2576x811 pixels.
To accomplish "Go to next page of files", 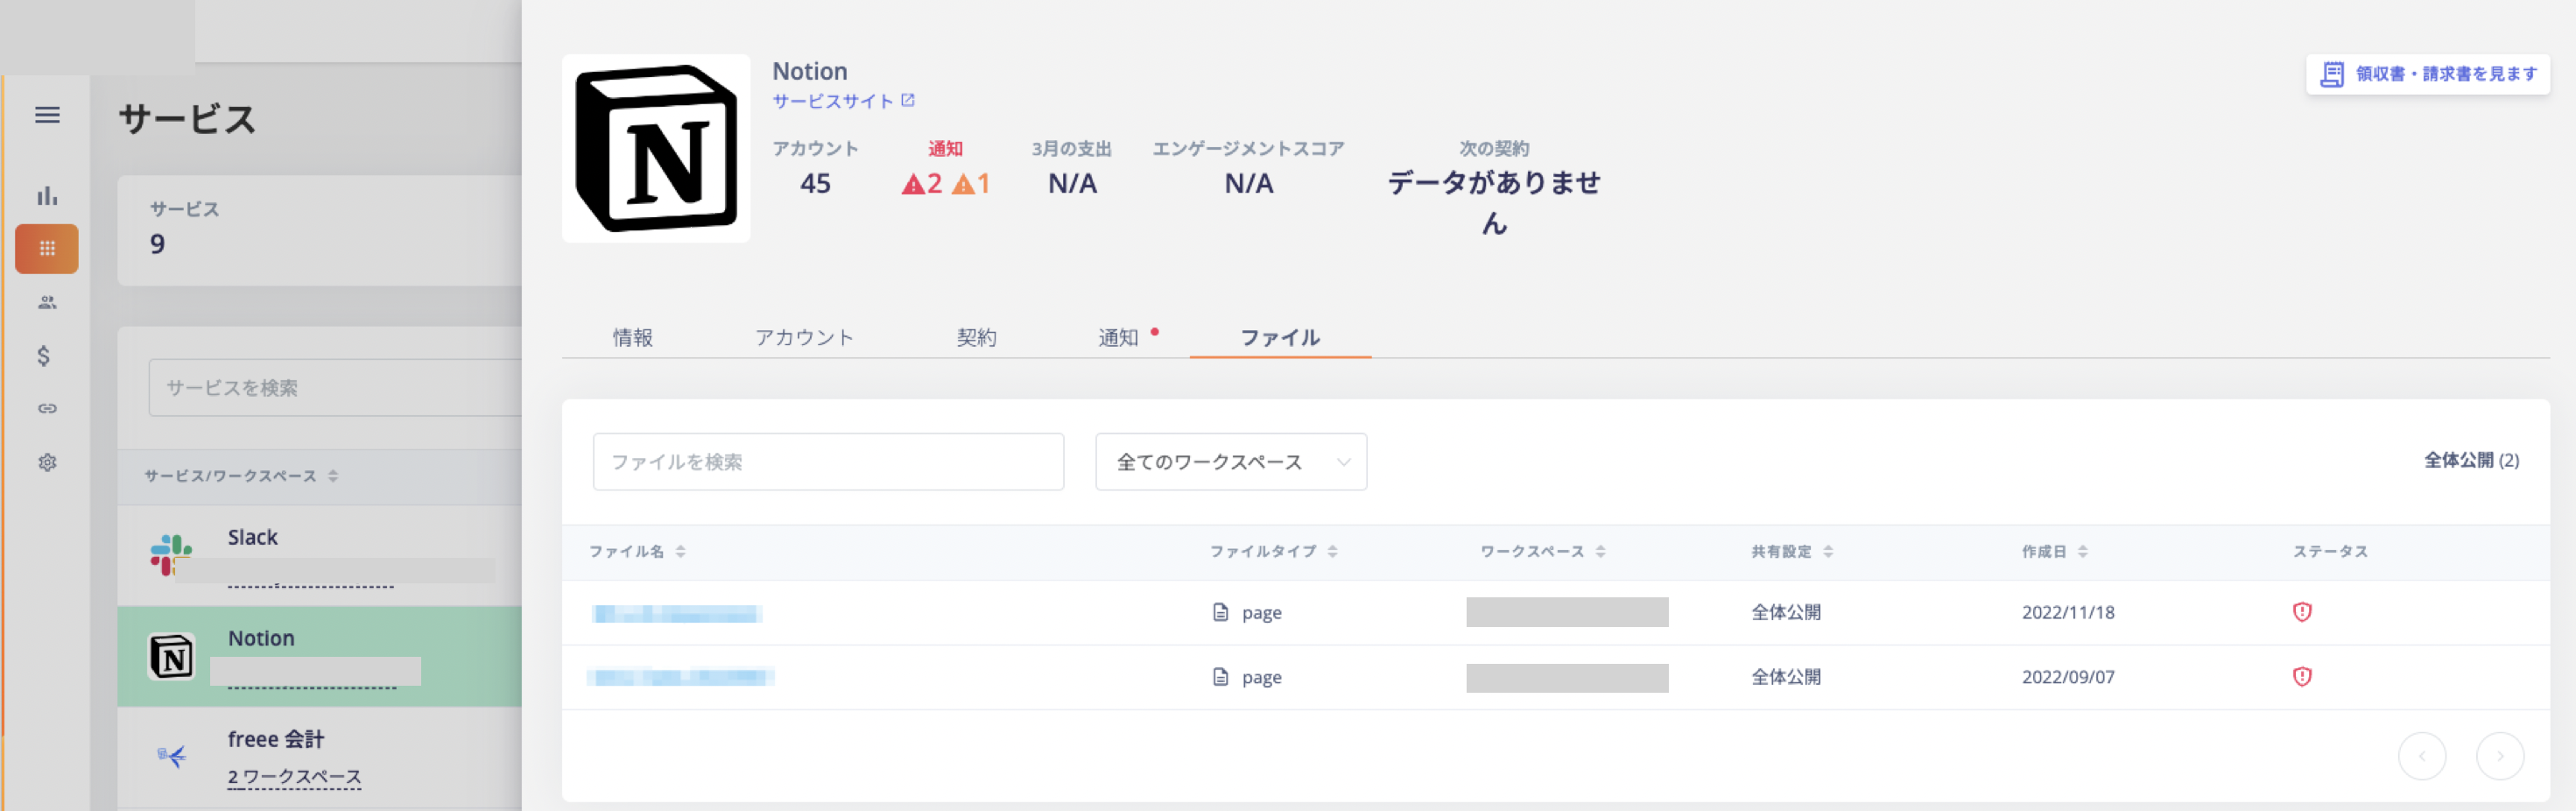I will [x=2499, y=756].
